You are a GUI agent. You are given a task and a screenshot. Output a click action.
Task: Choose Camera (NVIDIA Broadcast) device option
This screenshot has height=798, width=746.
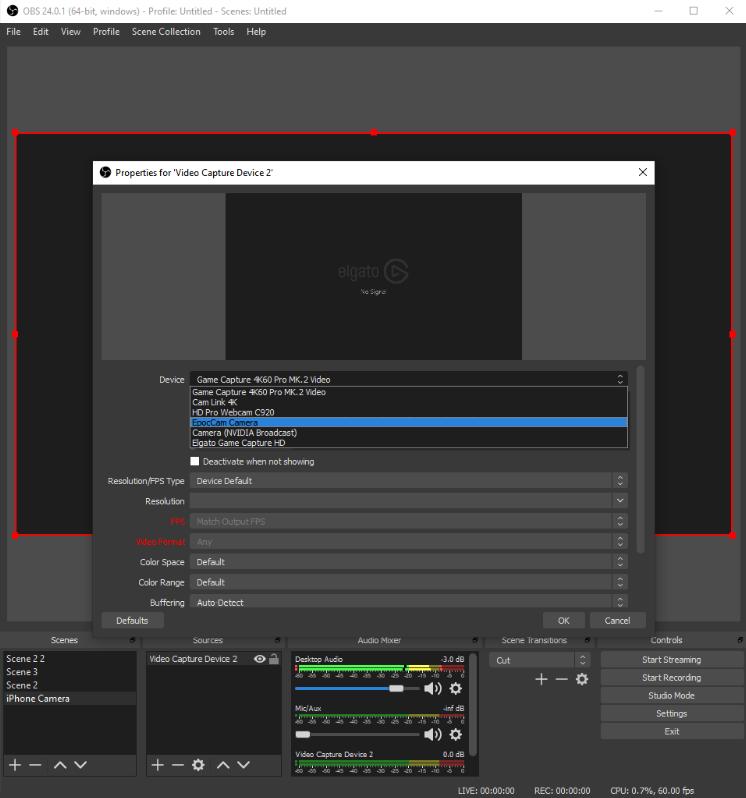click(409, 433)
